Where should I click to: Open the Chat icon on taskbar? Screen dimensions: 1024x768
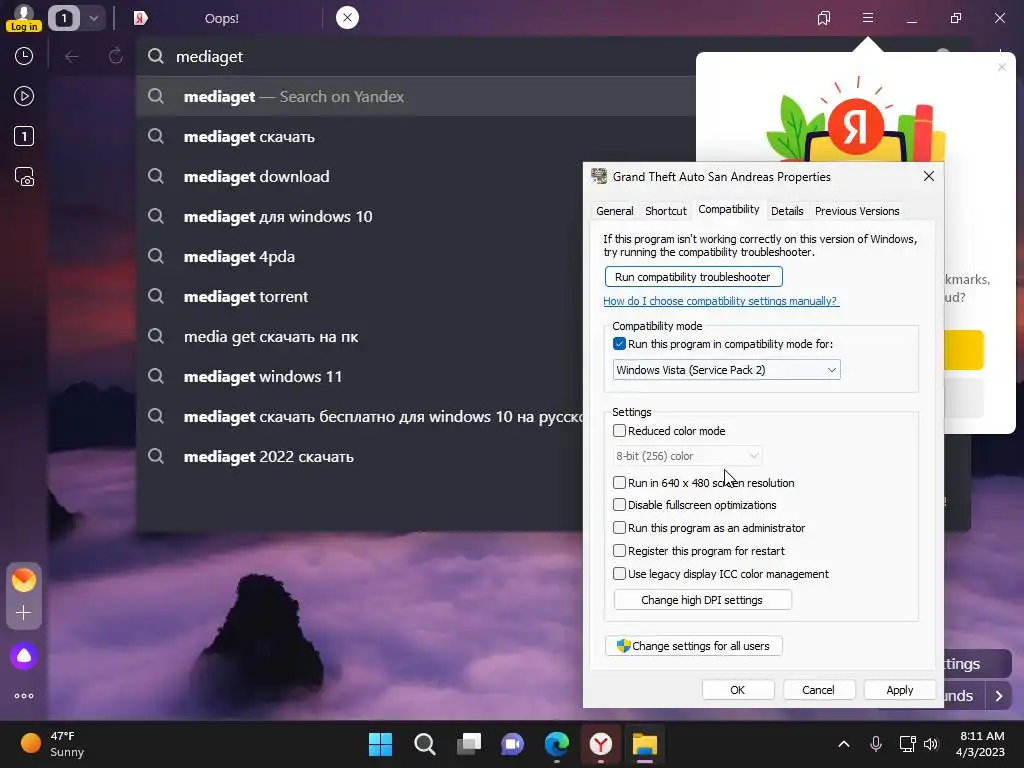(513, 744)
